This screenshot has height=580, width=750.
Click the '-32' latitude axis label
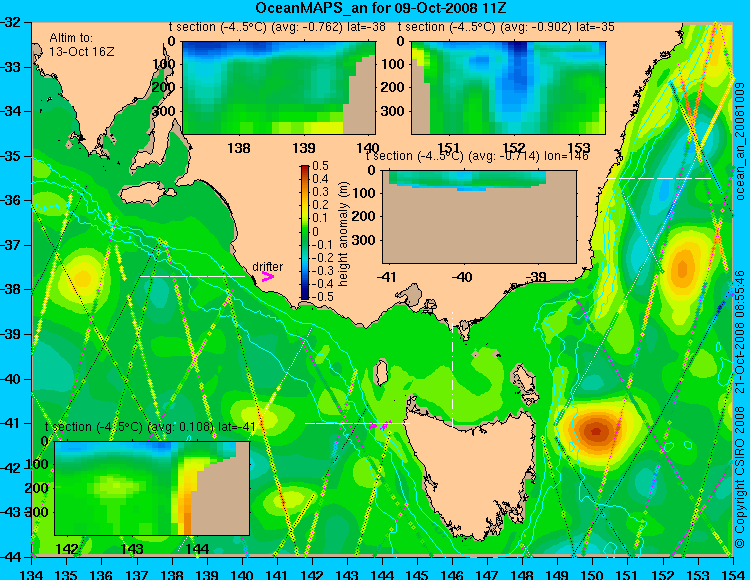[11, 22]
